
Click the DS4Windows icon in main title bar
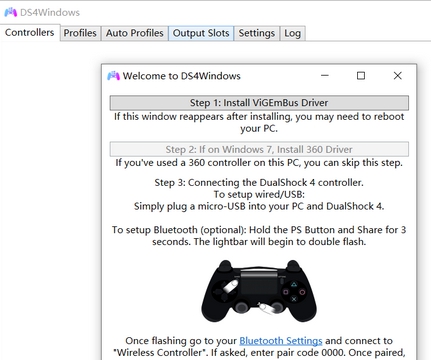[x=10, y=12]
